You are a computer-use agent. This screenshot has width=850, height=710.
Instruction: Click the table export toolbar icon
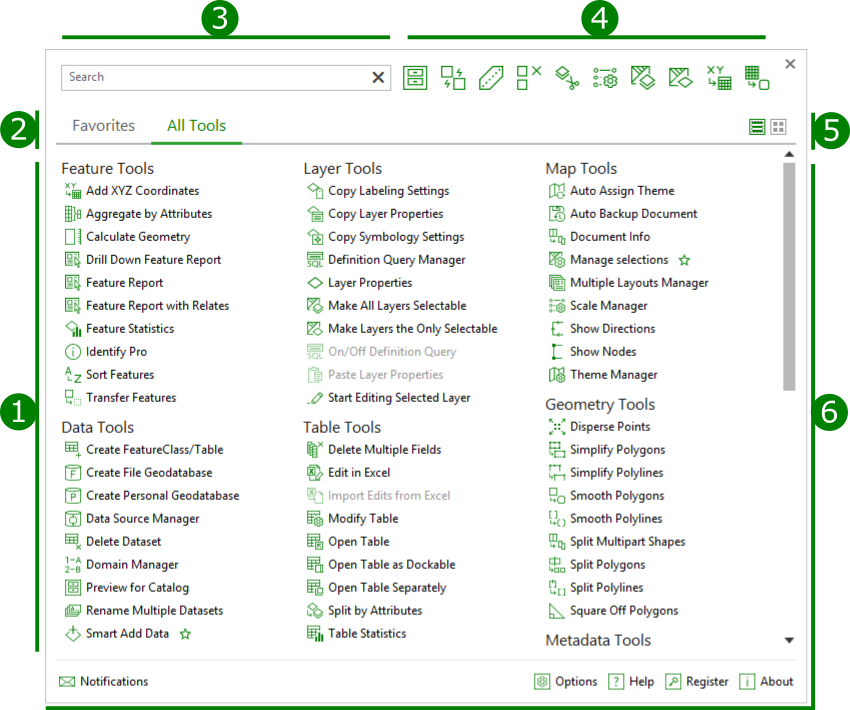757,78
